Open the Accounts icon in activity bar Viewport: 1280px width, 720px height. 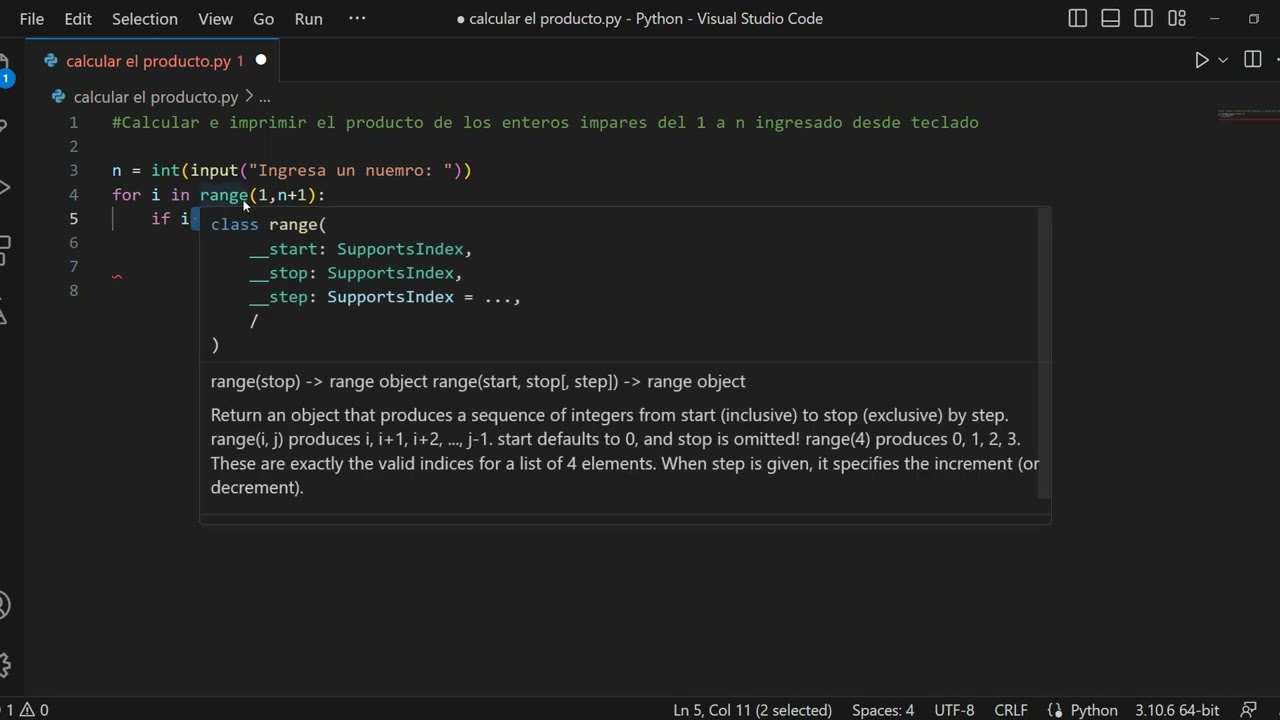click(x=5, y=605)
